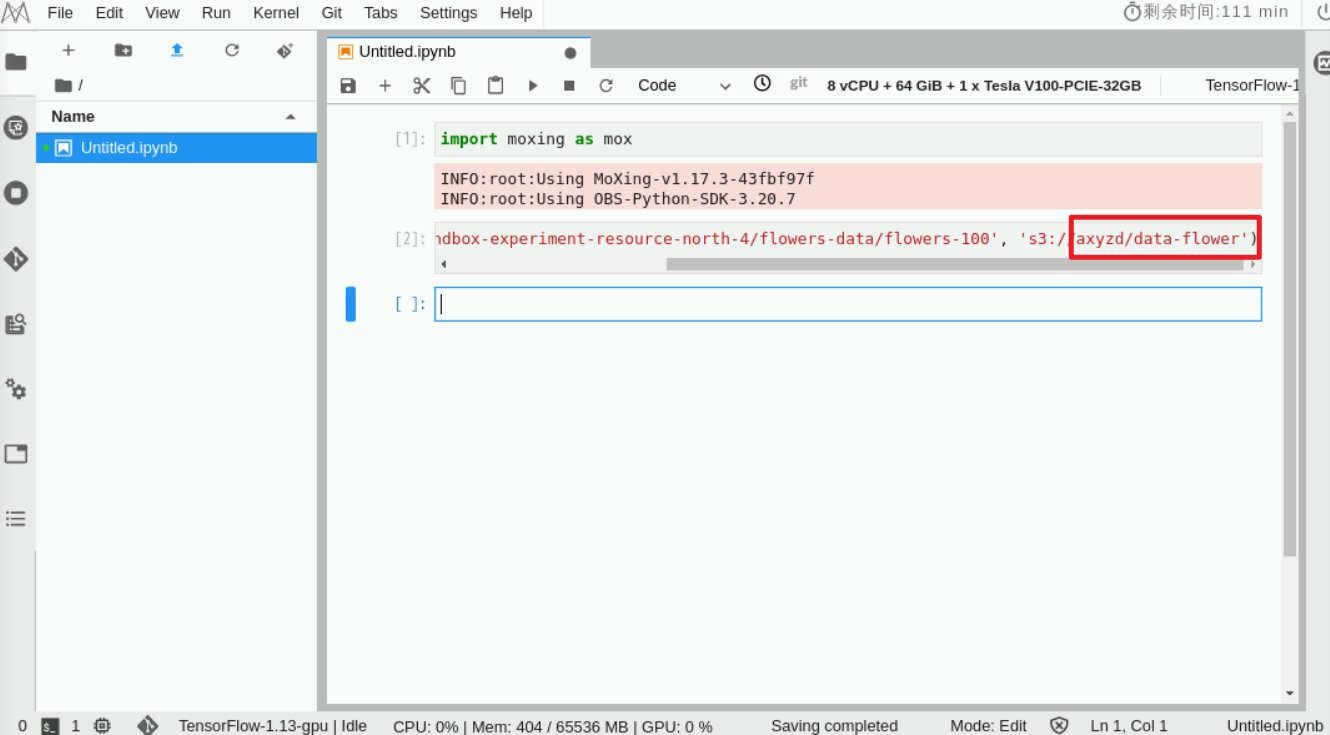The height and width of the screenshot is (735, 1330).
Task: Paste cell from clipboard
Action: coord(495,85)
